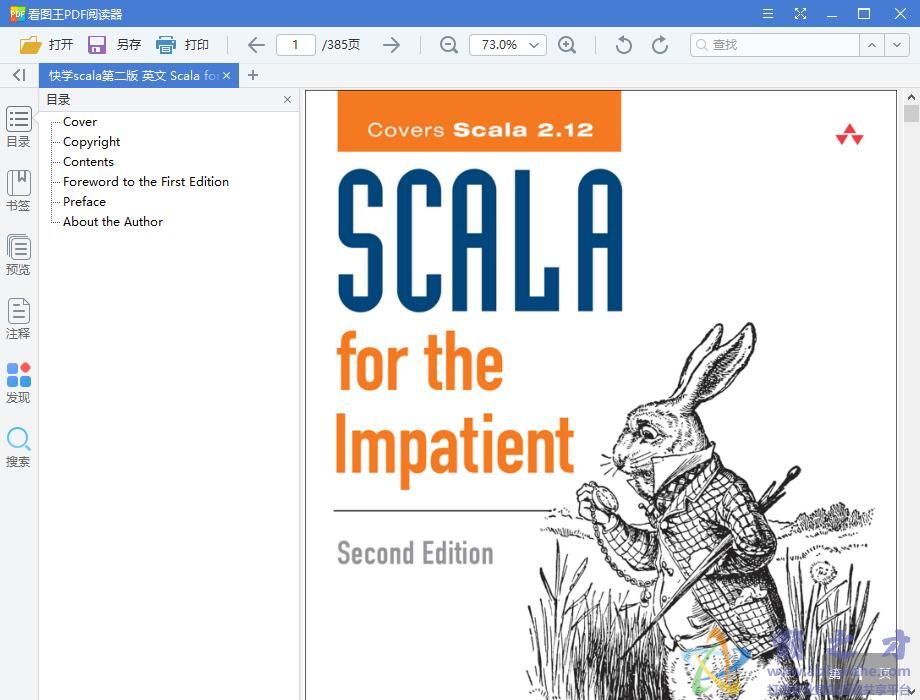Add a new tab with plus button
This screenshot has width=920, height=700.
[x=253, y=75]
